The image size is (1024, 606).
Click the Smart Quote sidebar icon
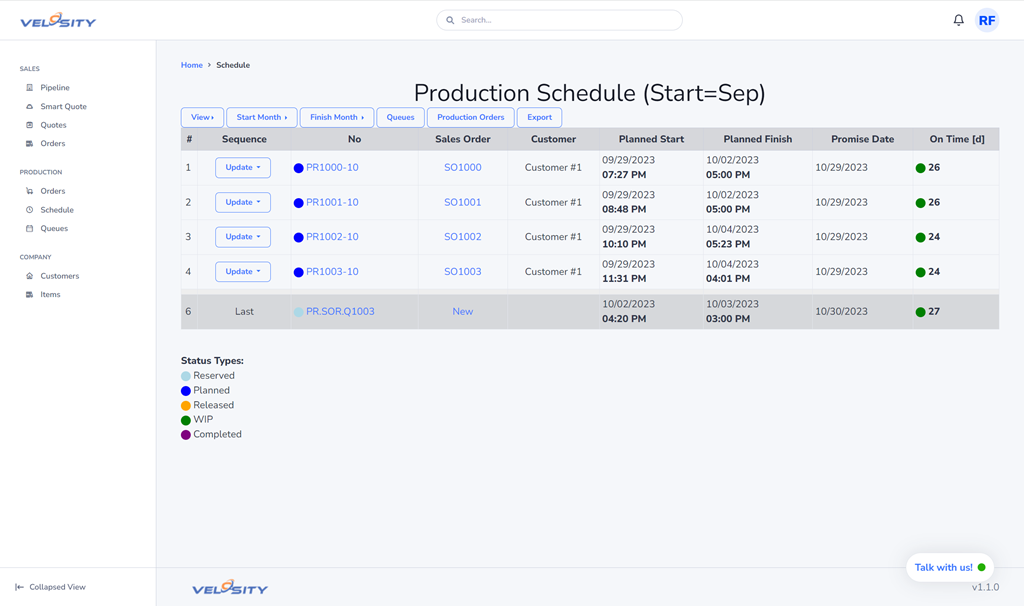[x=29, y=107]
